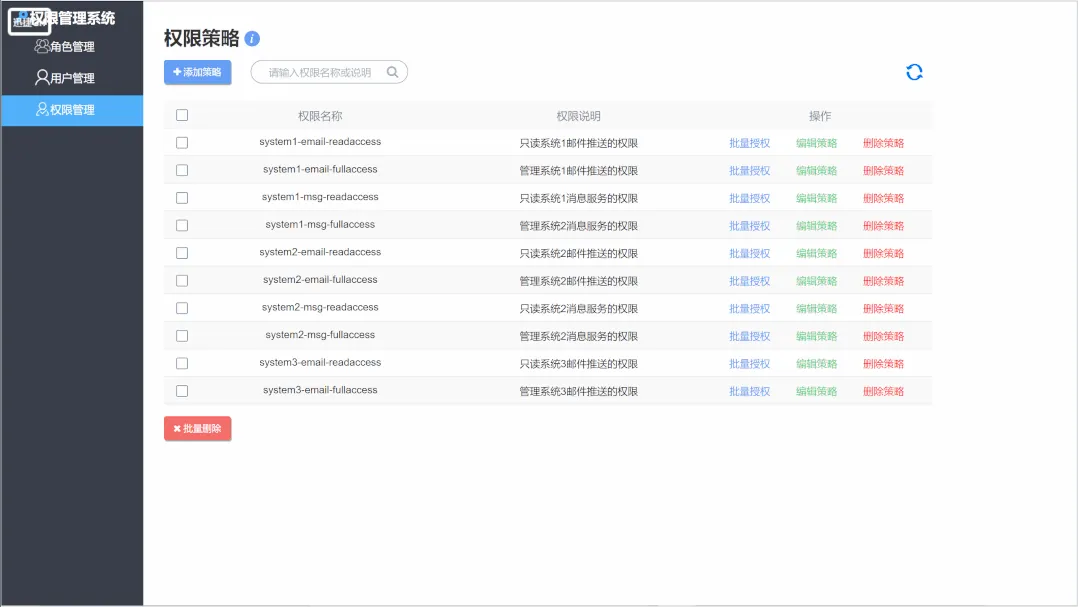Check the system1-email-readaccess row checkbox
The image size is (1078, 607).
[182, 142]
